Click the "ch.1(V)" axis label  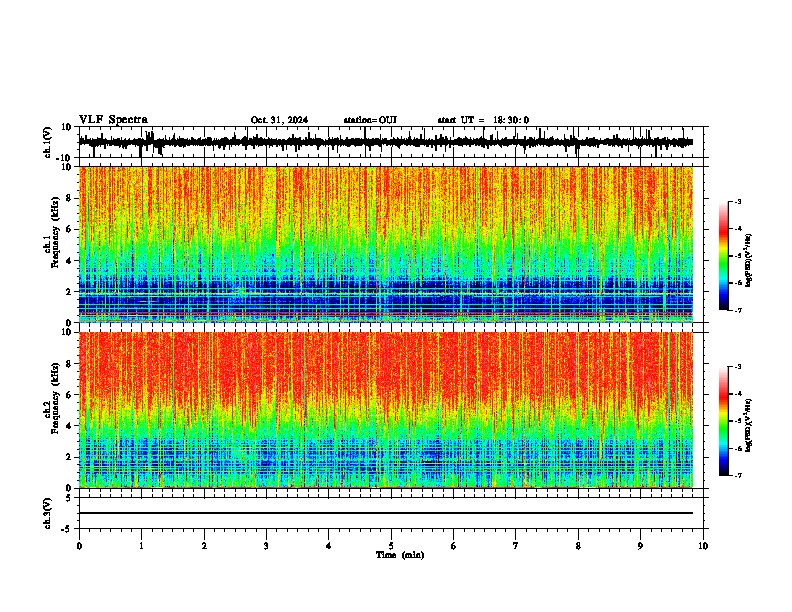[48, 142]
